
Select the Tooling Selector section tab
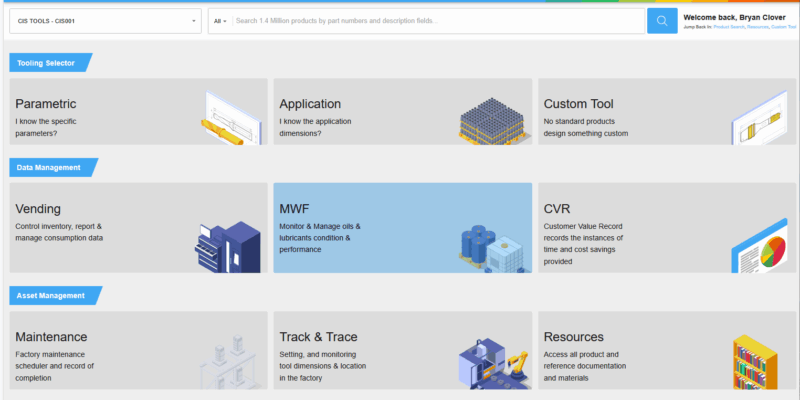point(50,63)
